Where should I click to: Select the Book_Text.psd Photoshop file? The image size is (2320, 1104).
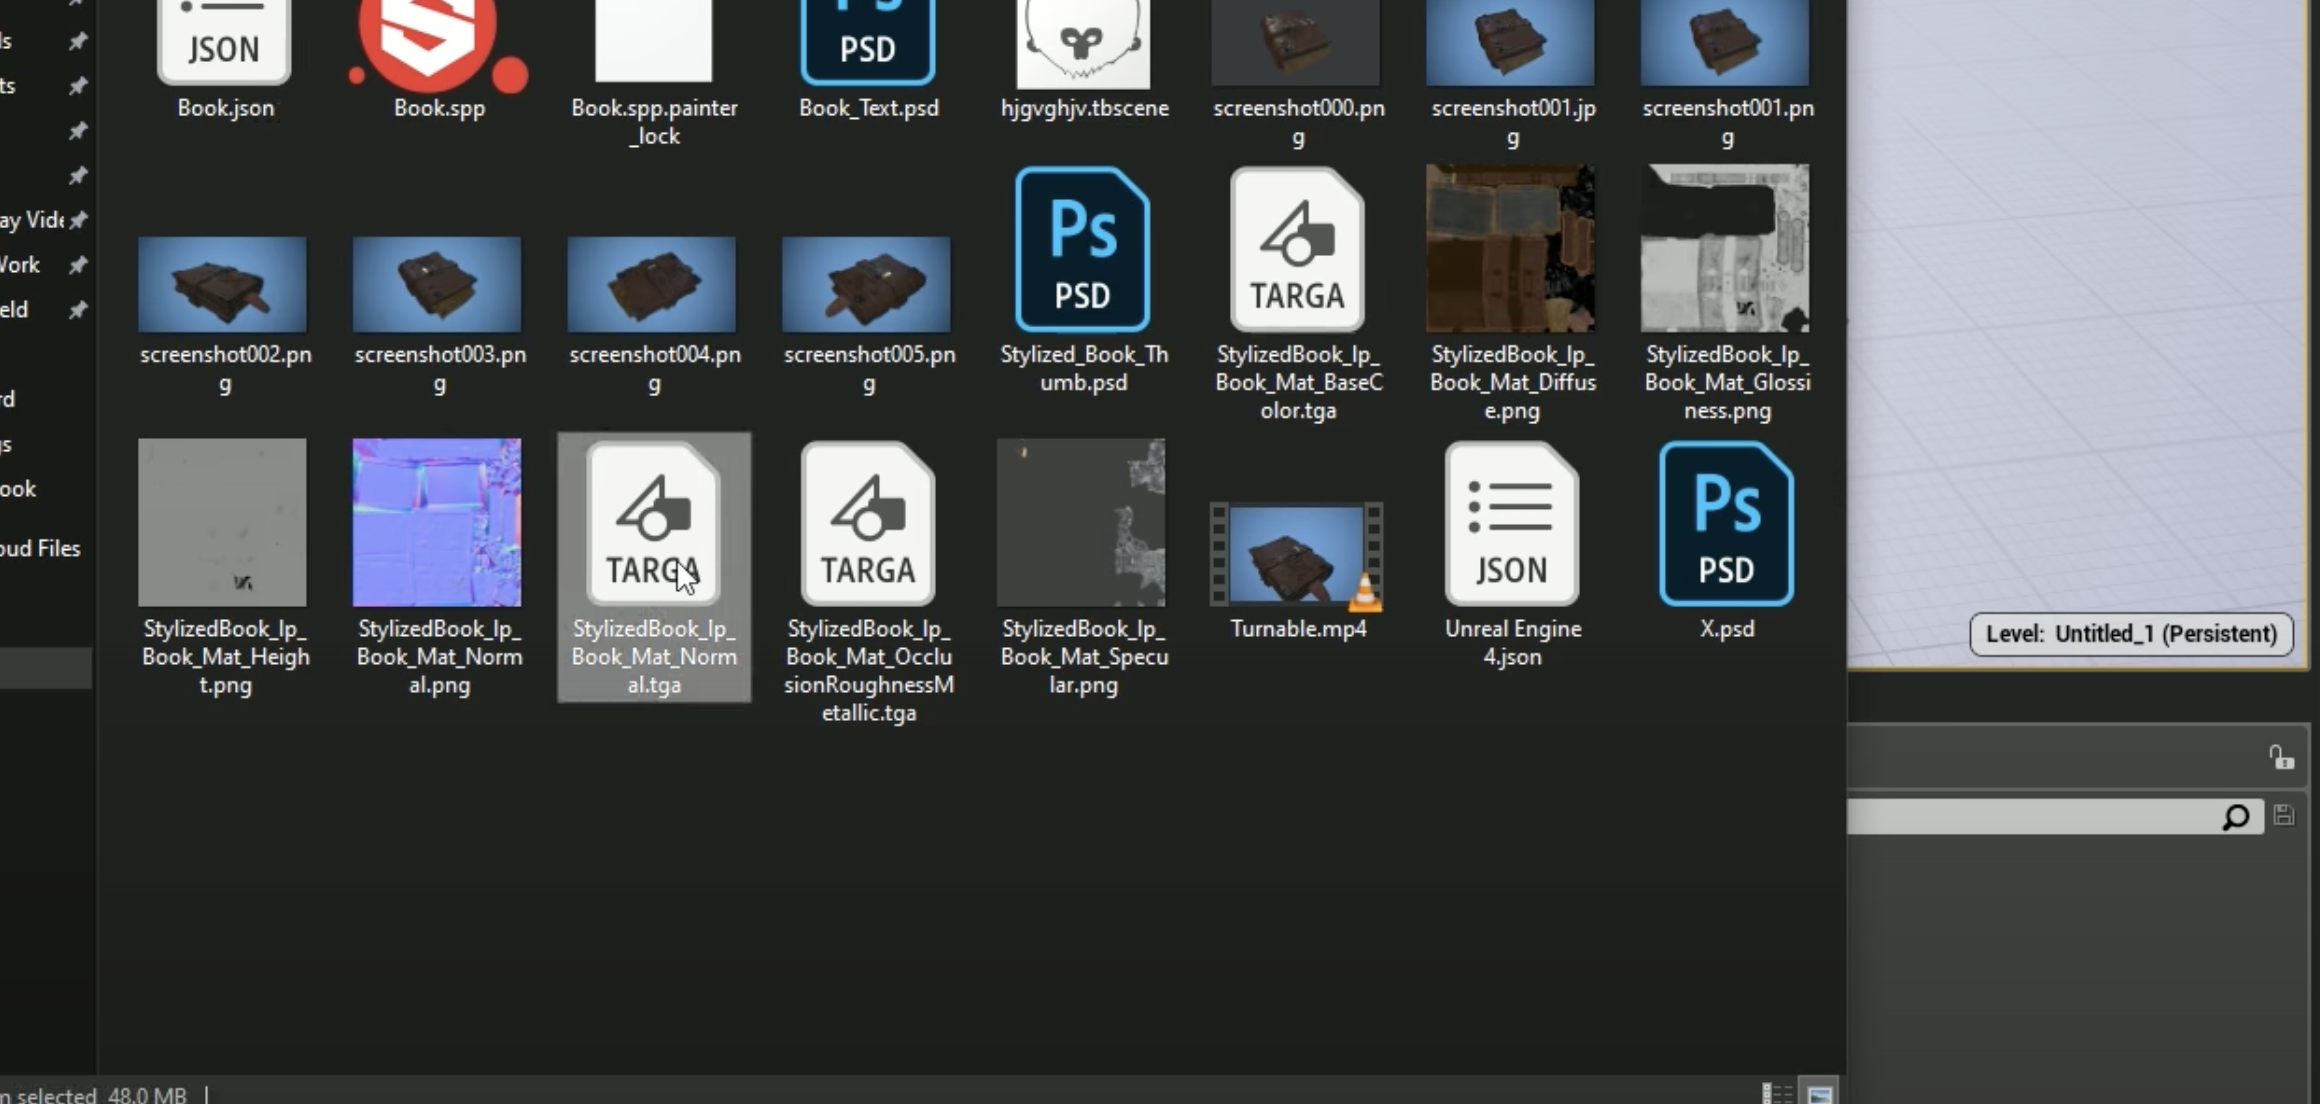click(867, 45)
